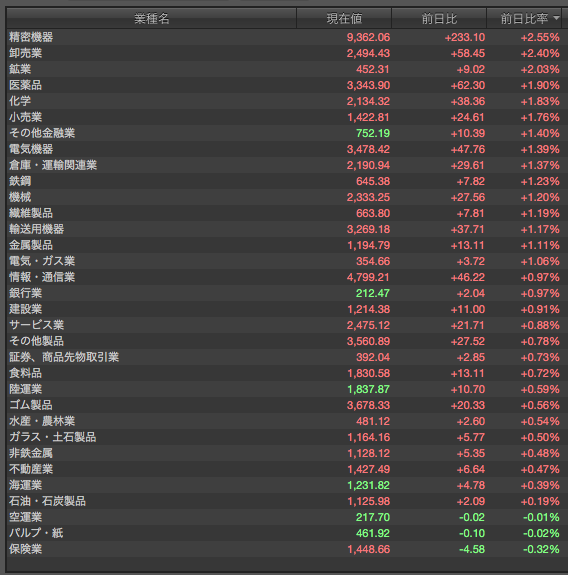The width and height of the screenshot is (568, 575).
Task: Select the 電気機器 sector name
Action: tap(31, 149)
